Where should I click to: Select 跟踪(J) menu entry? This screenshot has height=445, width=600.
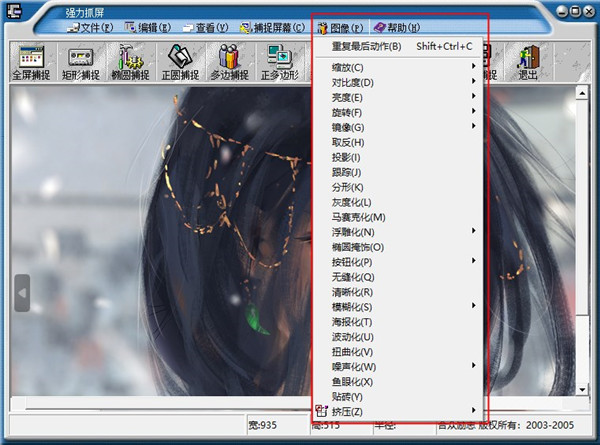[398, 172]
